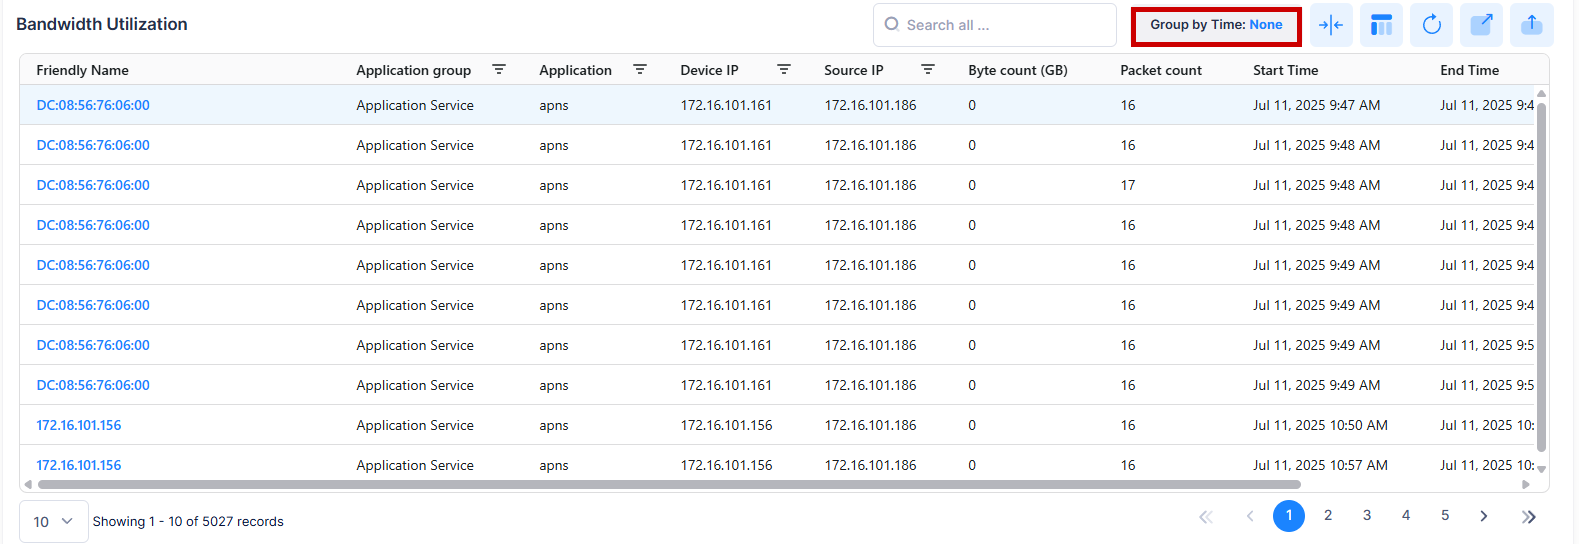Filter the Application column
1579x544 pixels.
point(640,70)
